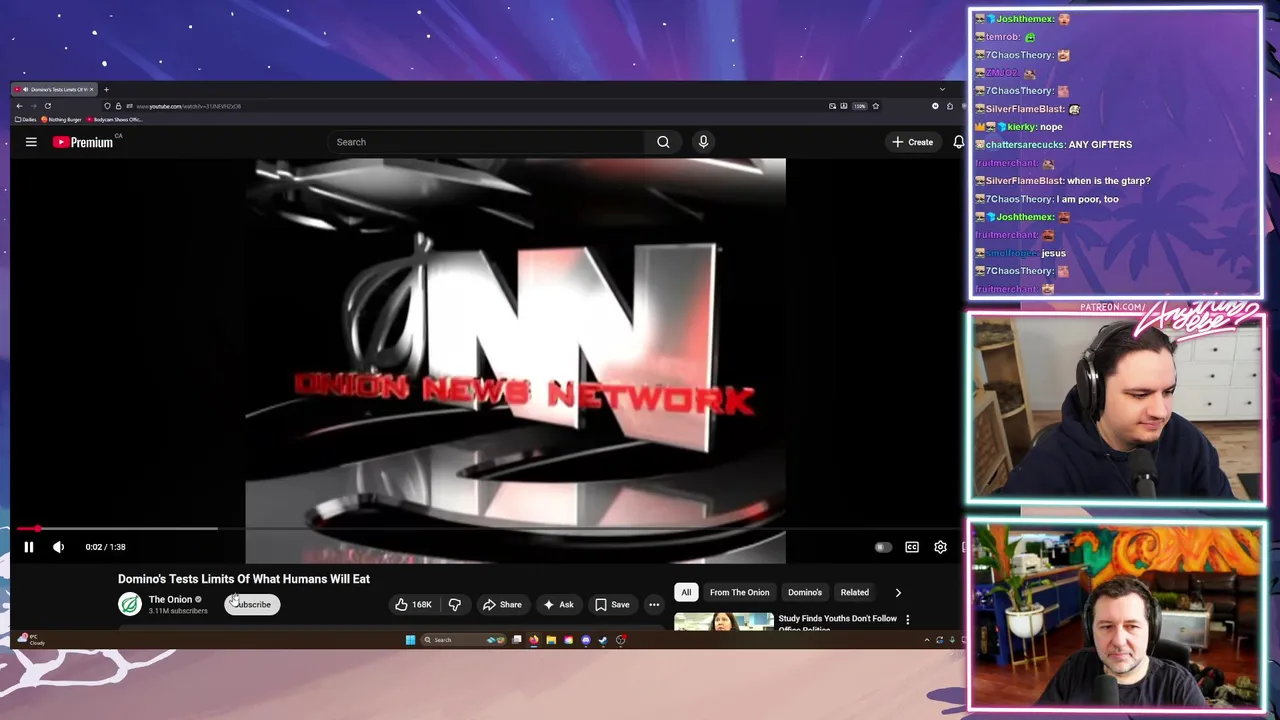Mute the video volume

58,547
